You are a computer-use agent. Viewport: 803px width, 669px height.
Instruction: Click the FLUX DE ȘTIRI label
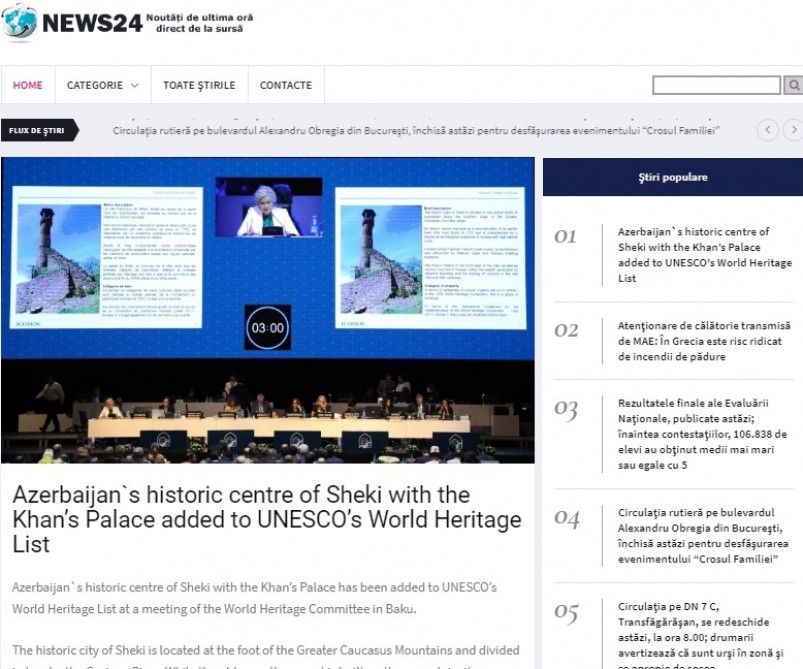[37, 130]
